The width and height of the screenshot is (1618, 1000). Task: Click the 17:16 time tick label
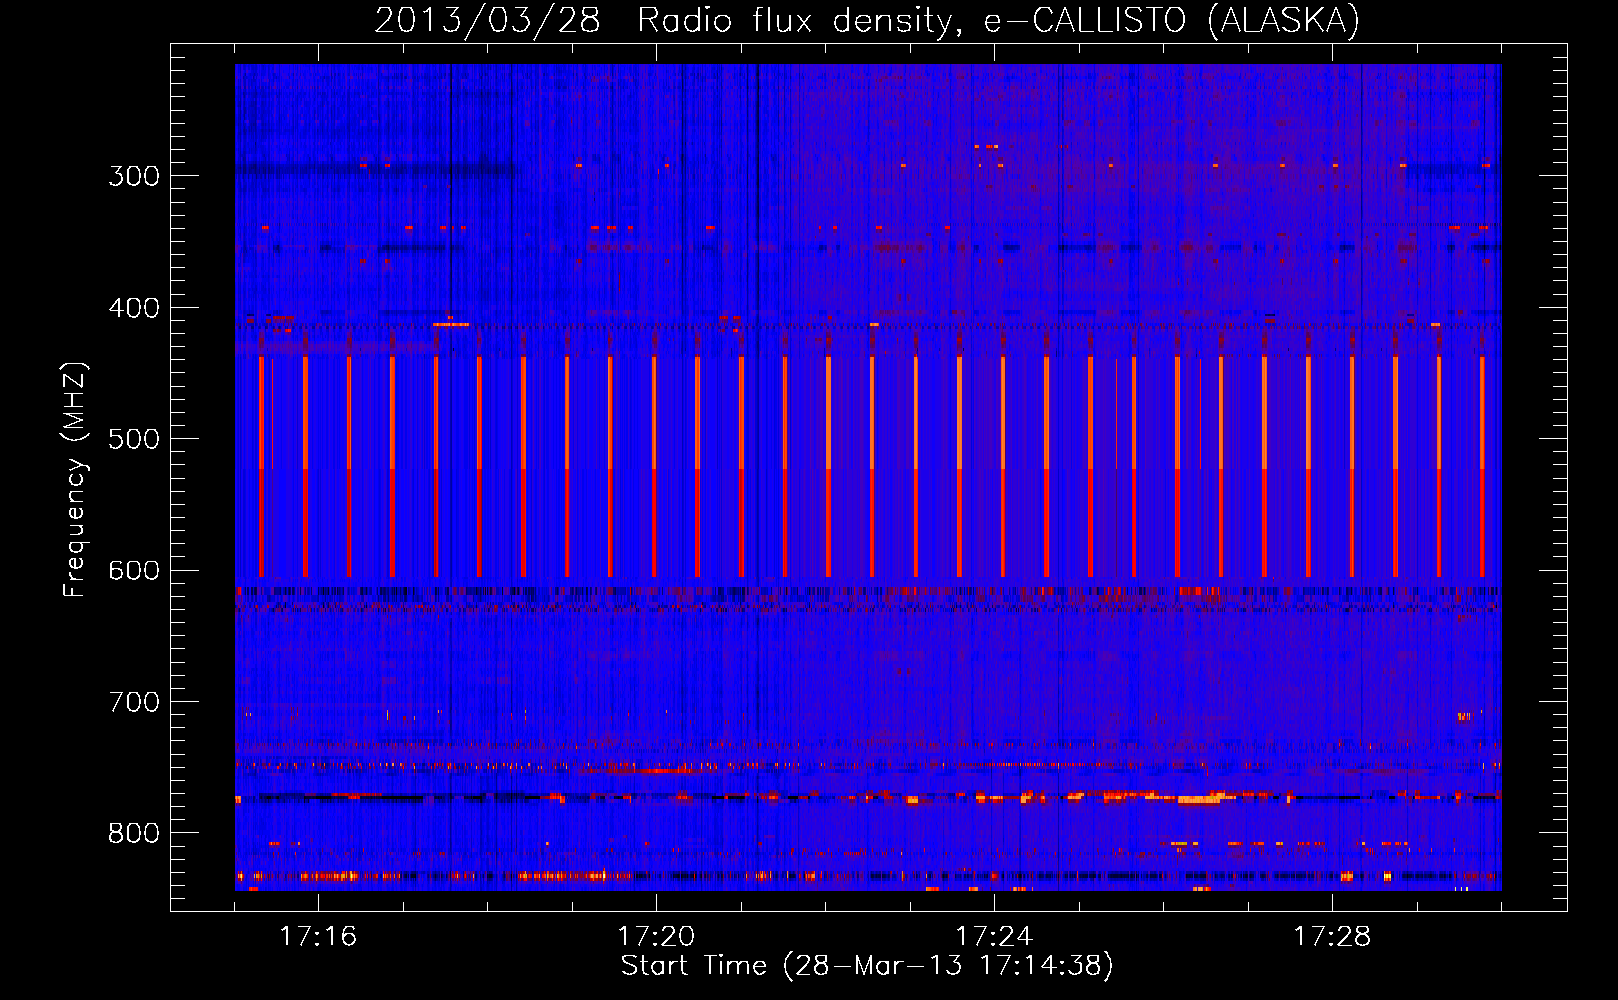coord(318,936)
